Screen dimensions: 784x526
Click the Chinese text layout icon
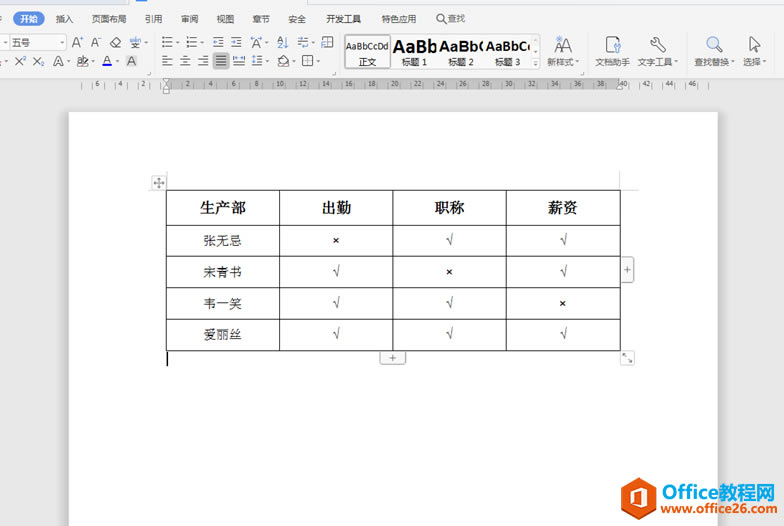256,42
